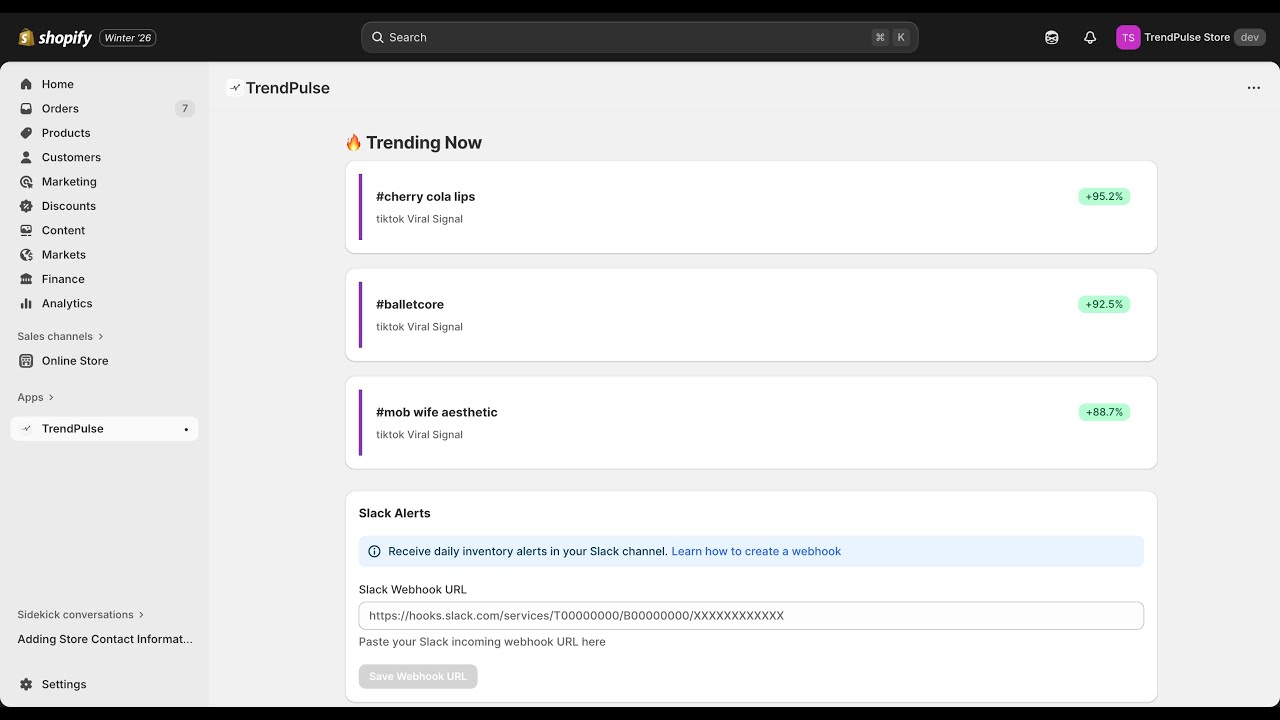Click the Orders count badge 7
This screenshot has width=1280, height=720.
click(x=184, y=108)
